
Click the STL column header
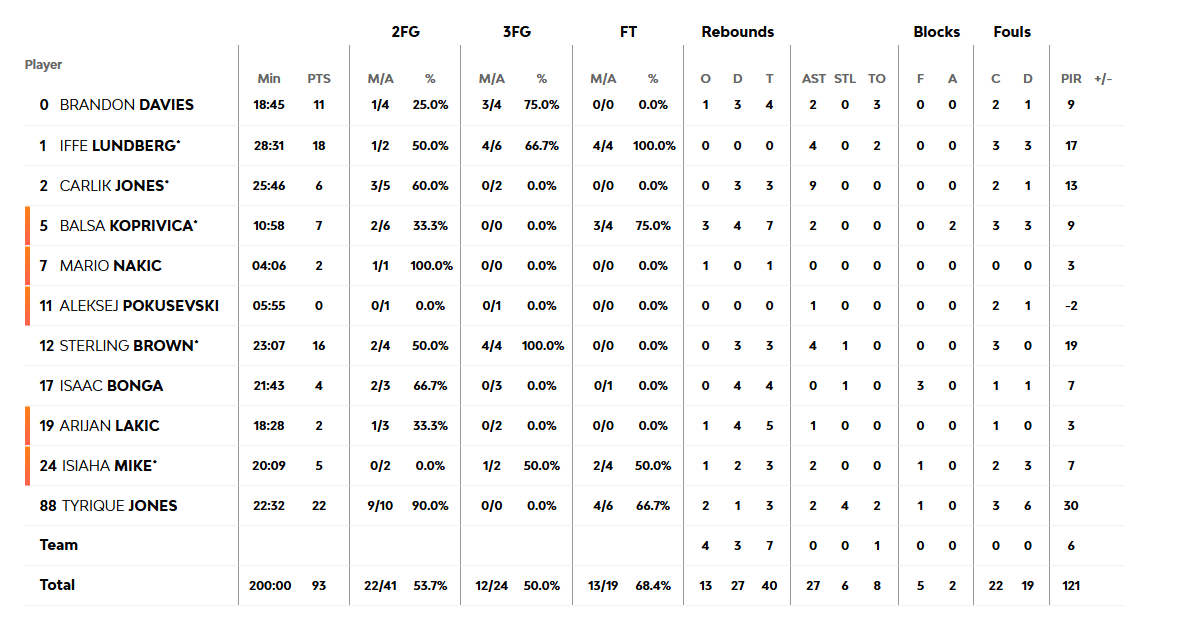pyautogui.click(x=845, y=79)
